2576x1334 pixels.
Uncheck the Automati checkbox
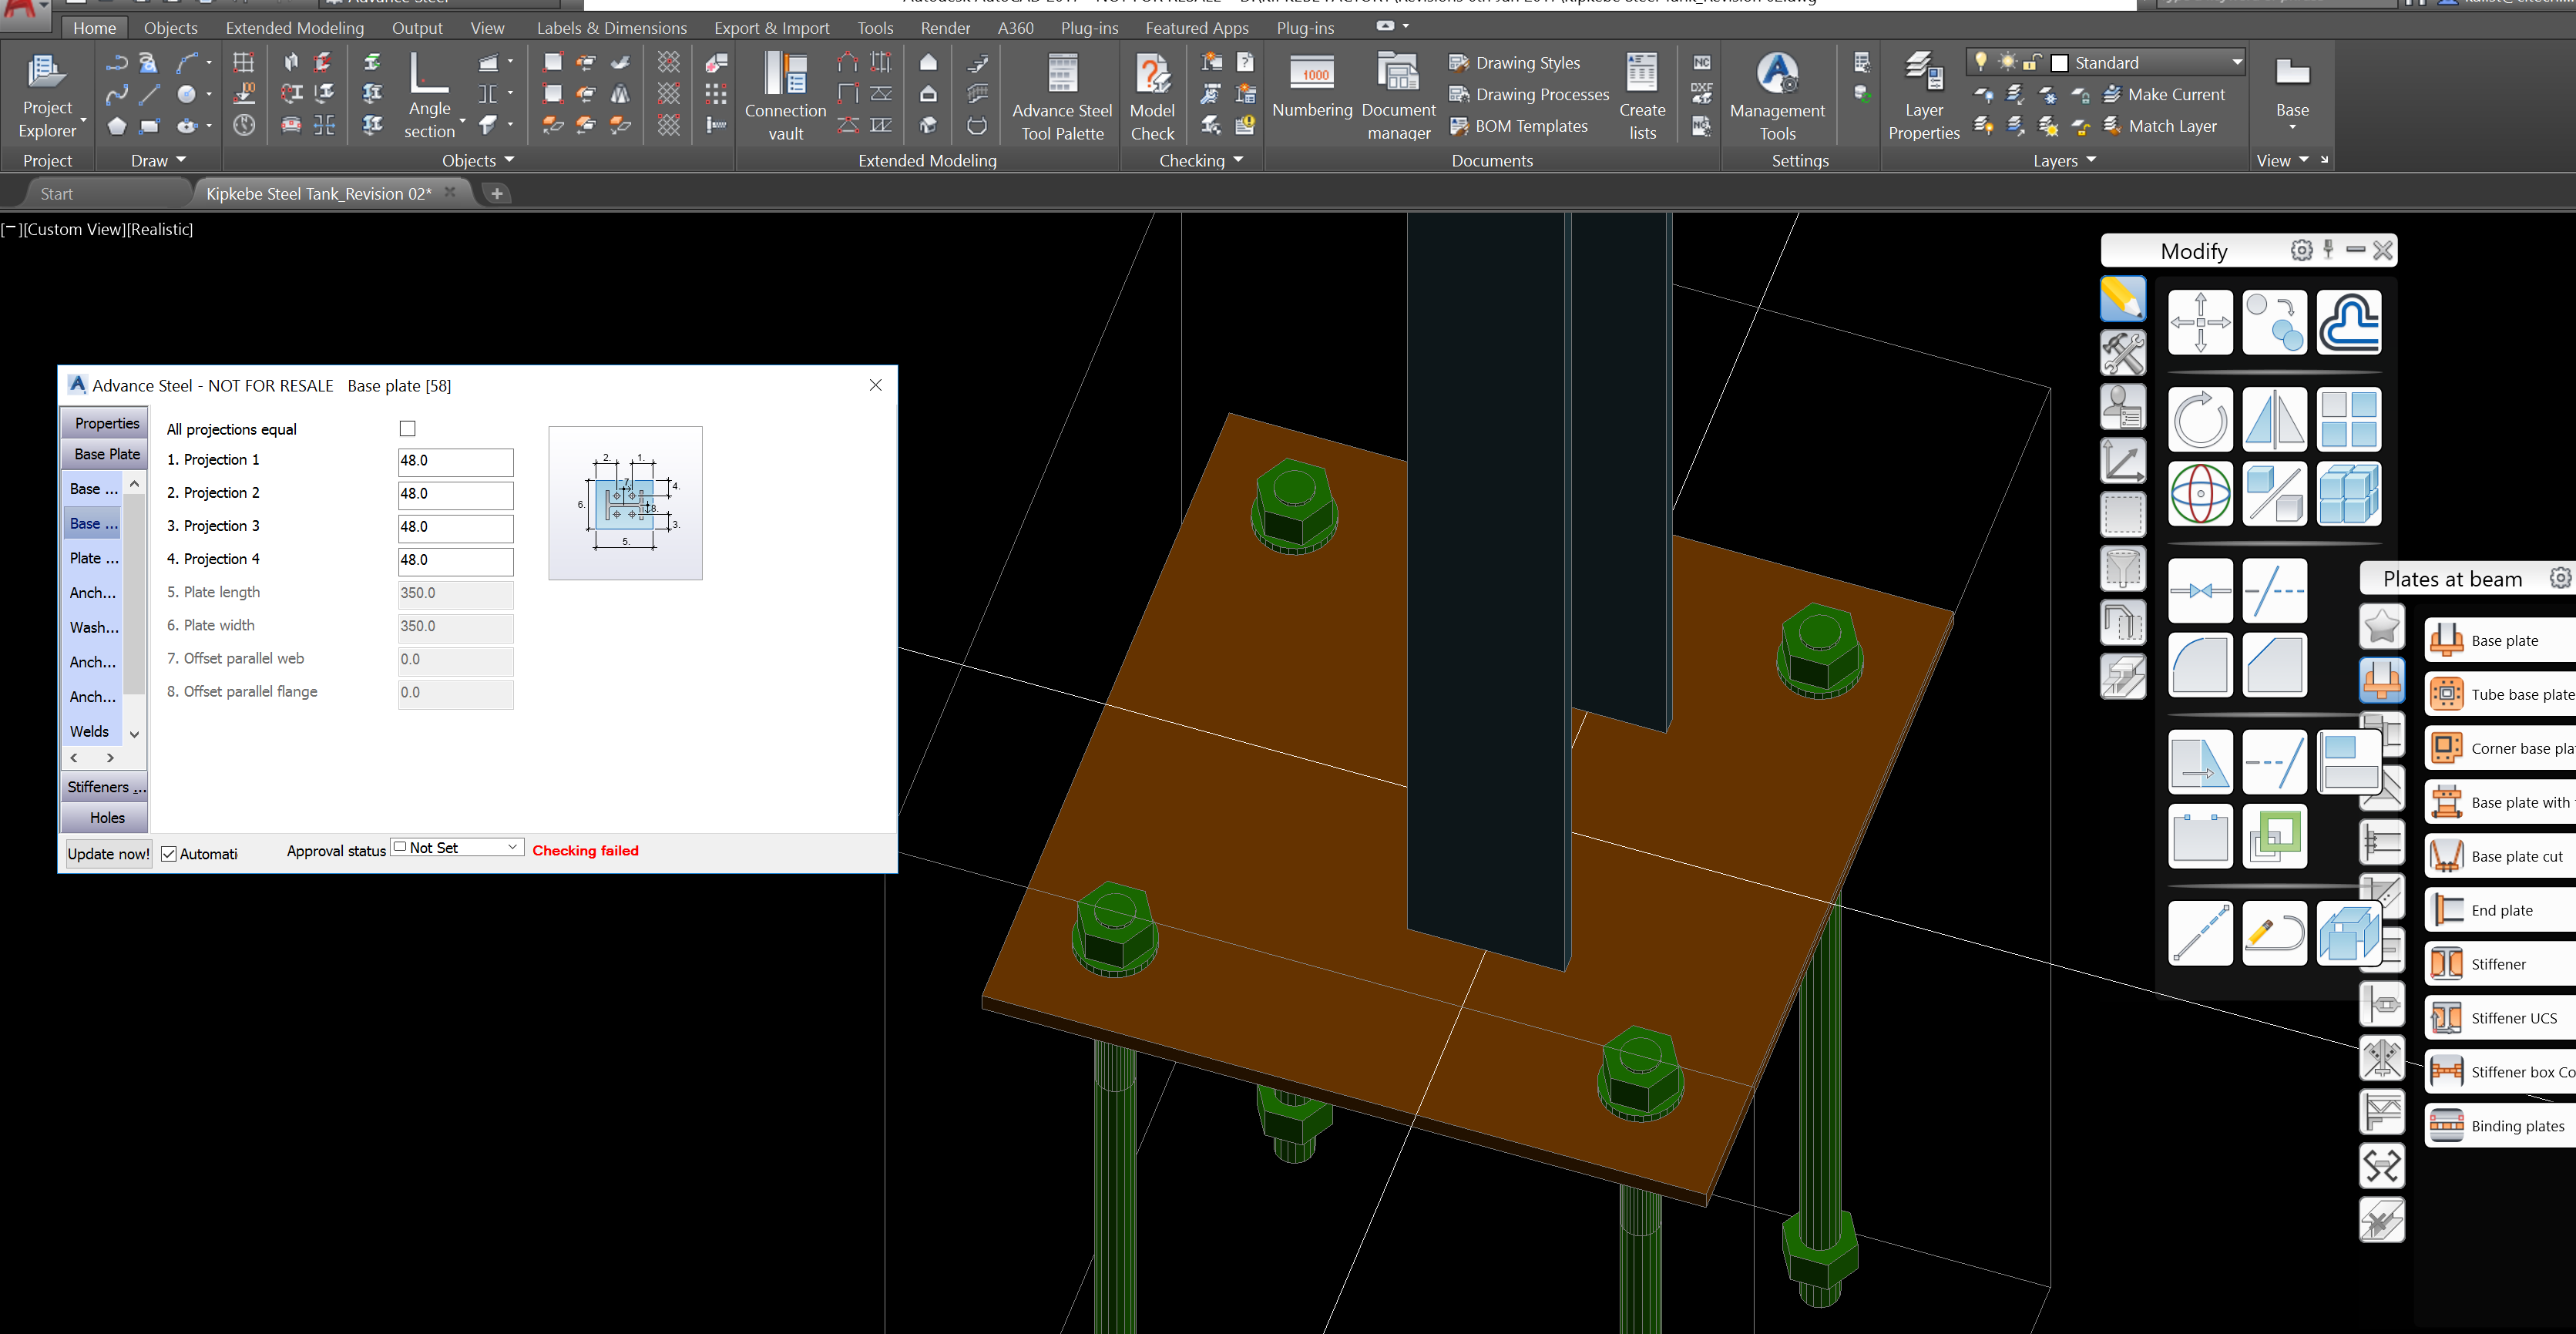(x=168, y=854)
